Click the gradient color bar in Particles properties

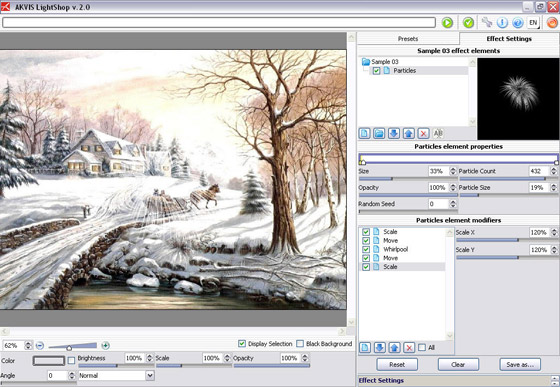(459, 159)
